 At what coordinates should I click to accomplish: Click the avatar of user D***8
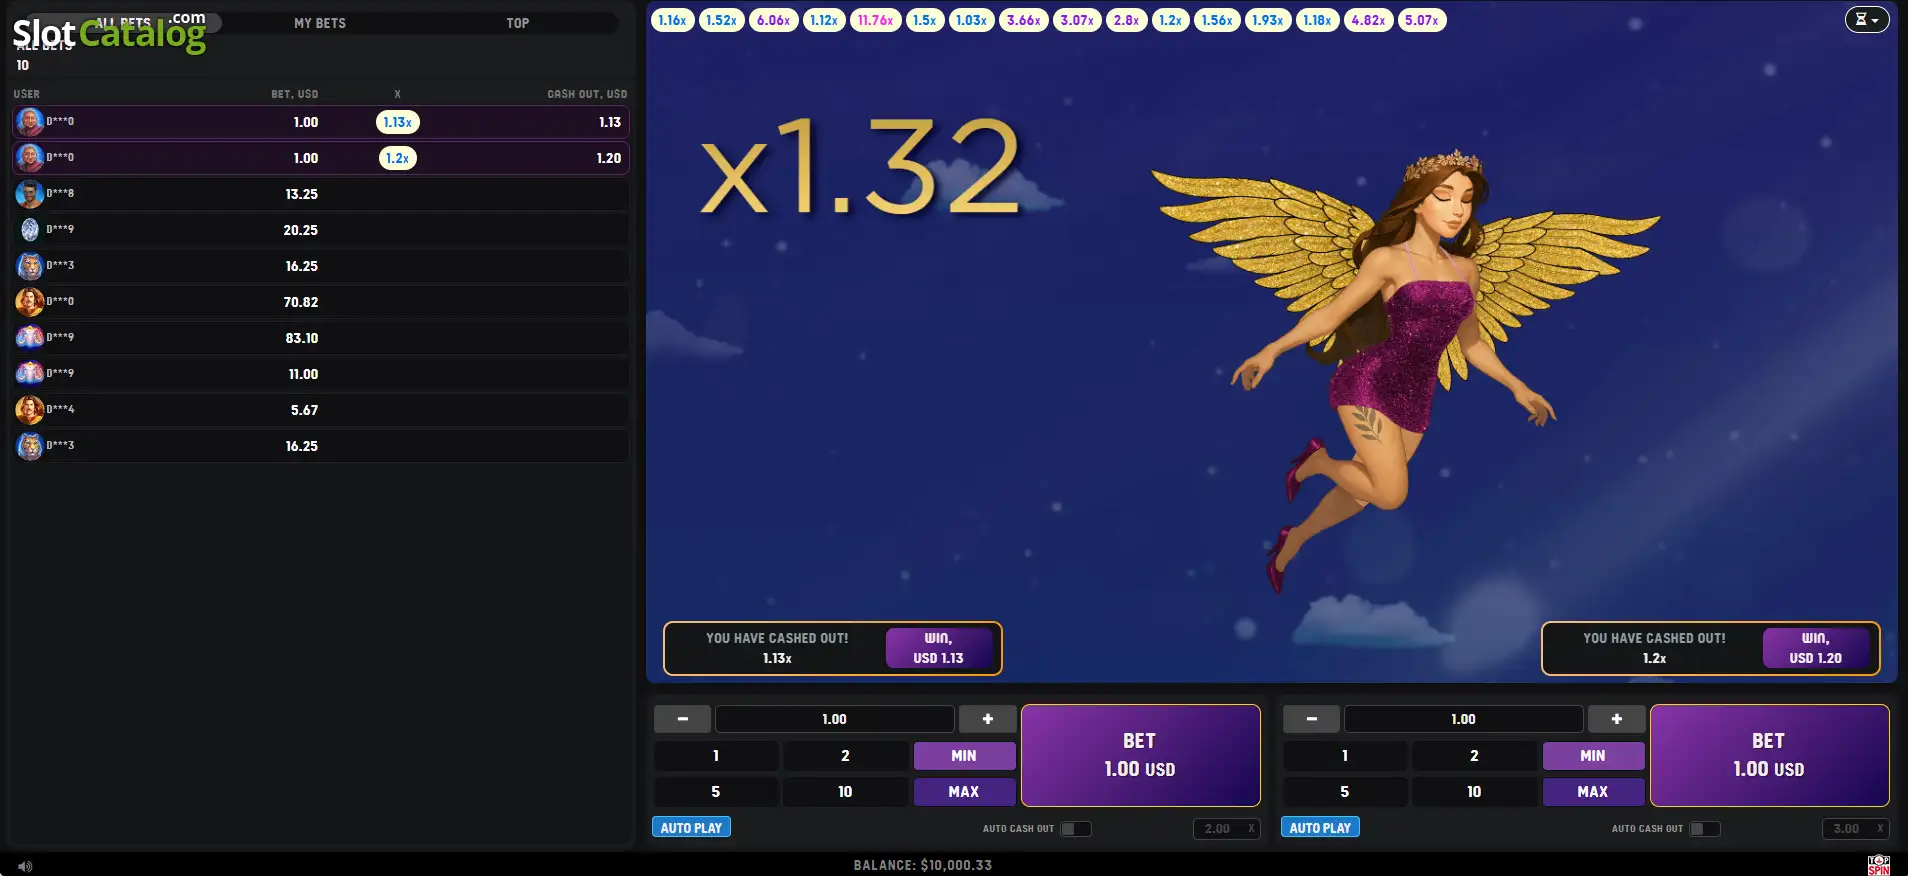click(30, 194)
